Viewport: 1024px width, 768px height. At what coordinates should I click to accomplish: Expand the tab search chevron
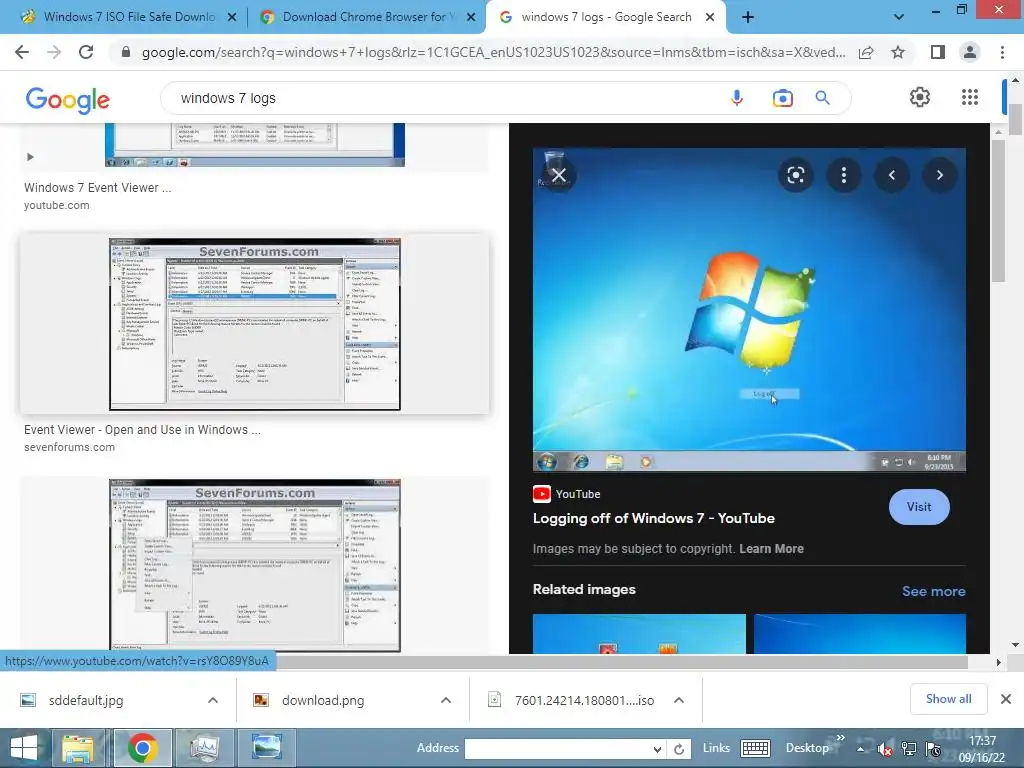tap(899, 17)
